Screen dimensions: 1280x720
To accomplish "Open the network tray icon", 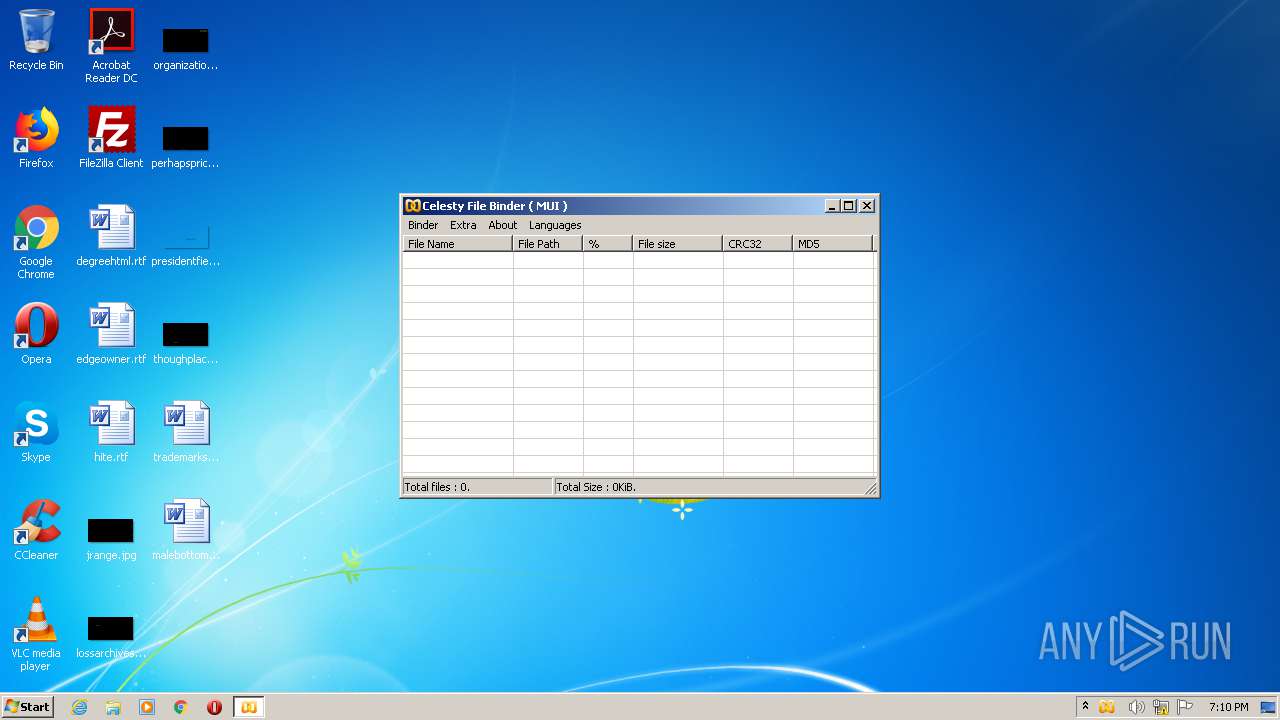I will coord(1161,707).
